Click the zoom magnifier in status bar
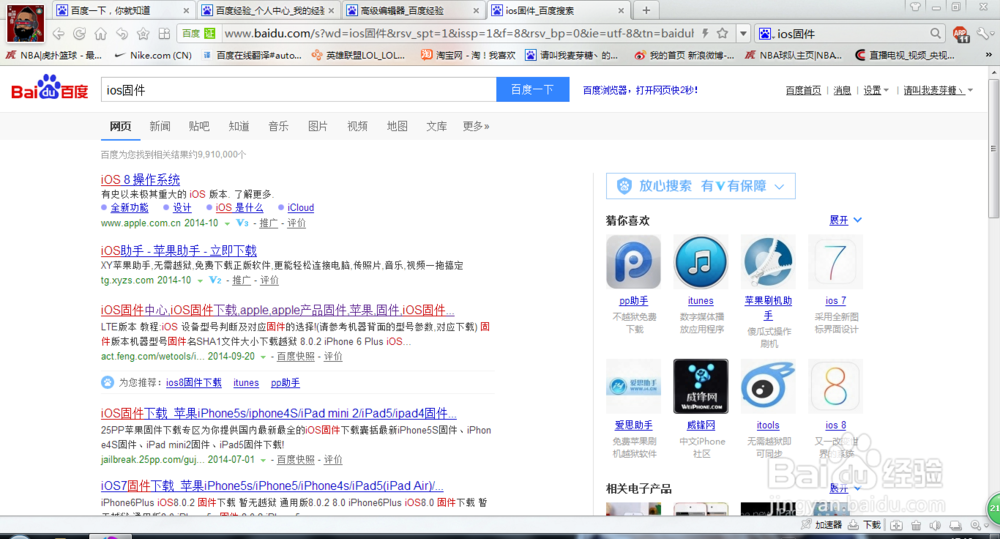This screenshot has height=539, width=1000. click(x=976, y=525)
